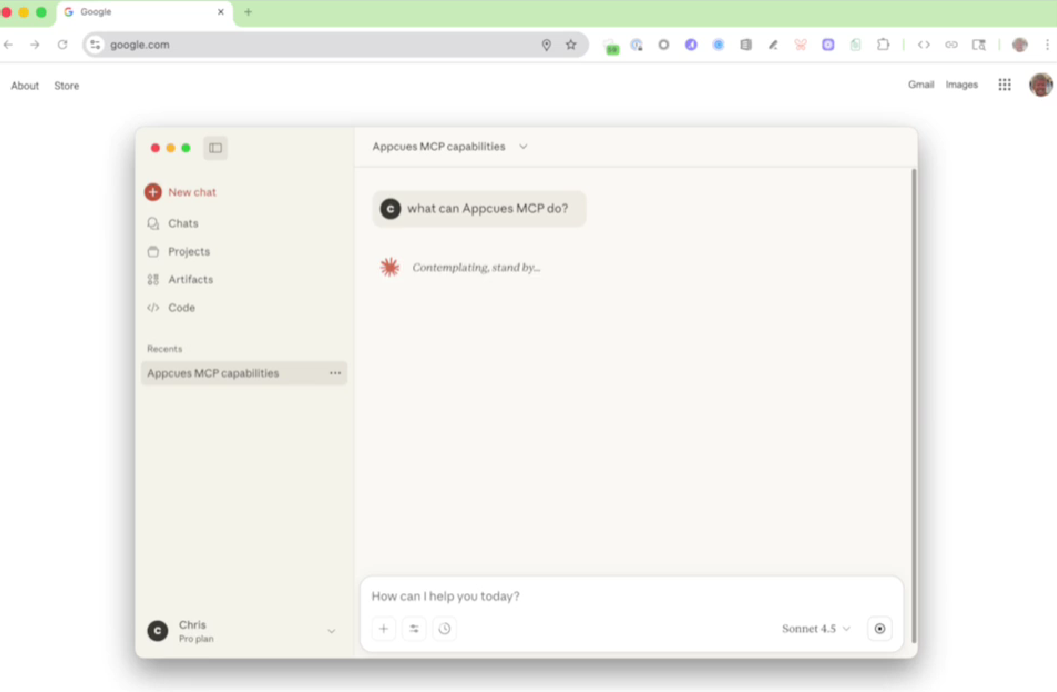Click the Claude spark loading icon
The width and height of the screenshot is (1057, 692).
[390, 268]
